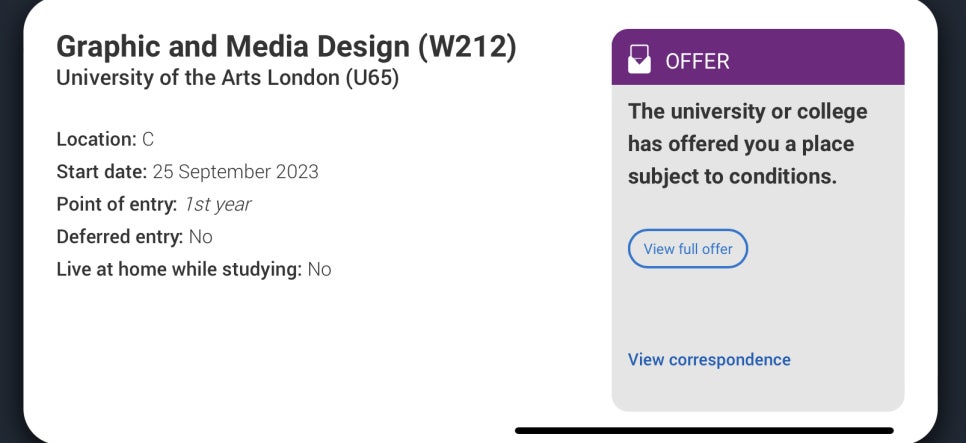Click the View full offer button
This screenshot has height=443, width=966.
click(x=688, y=249)
